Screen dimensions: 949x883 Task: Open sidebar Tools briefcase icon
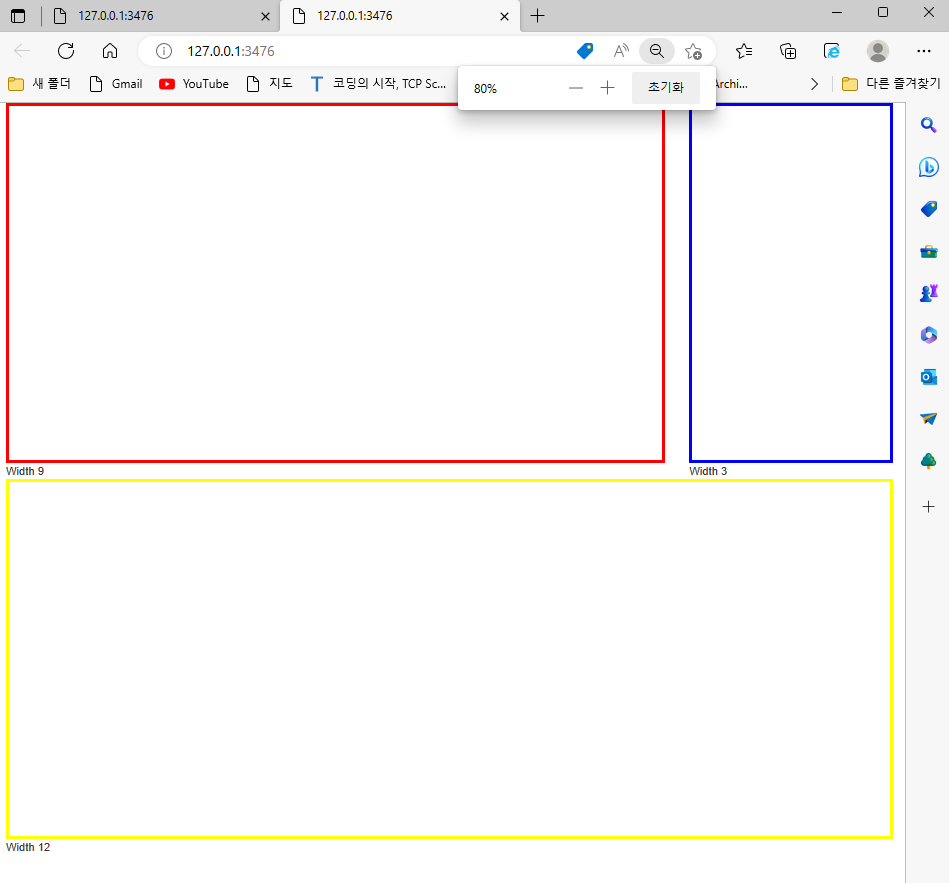[928, 251]
